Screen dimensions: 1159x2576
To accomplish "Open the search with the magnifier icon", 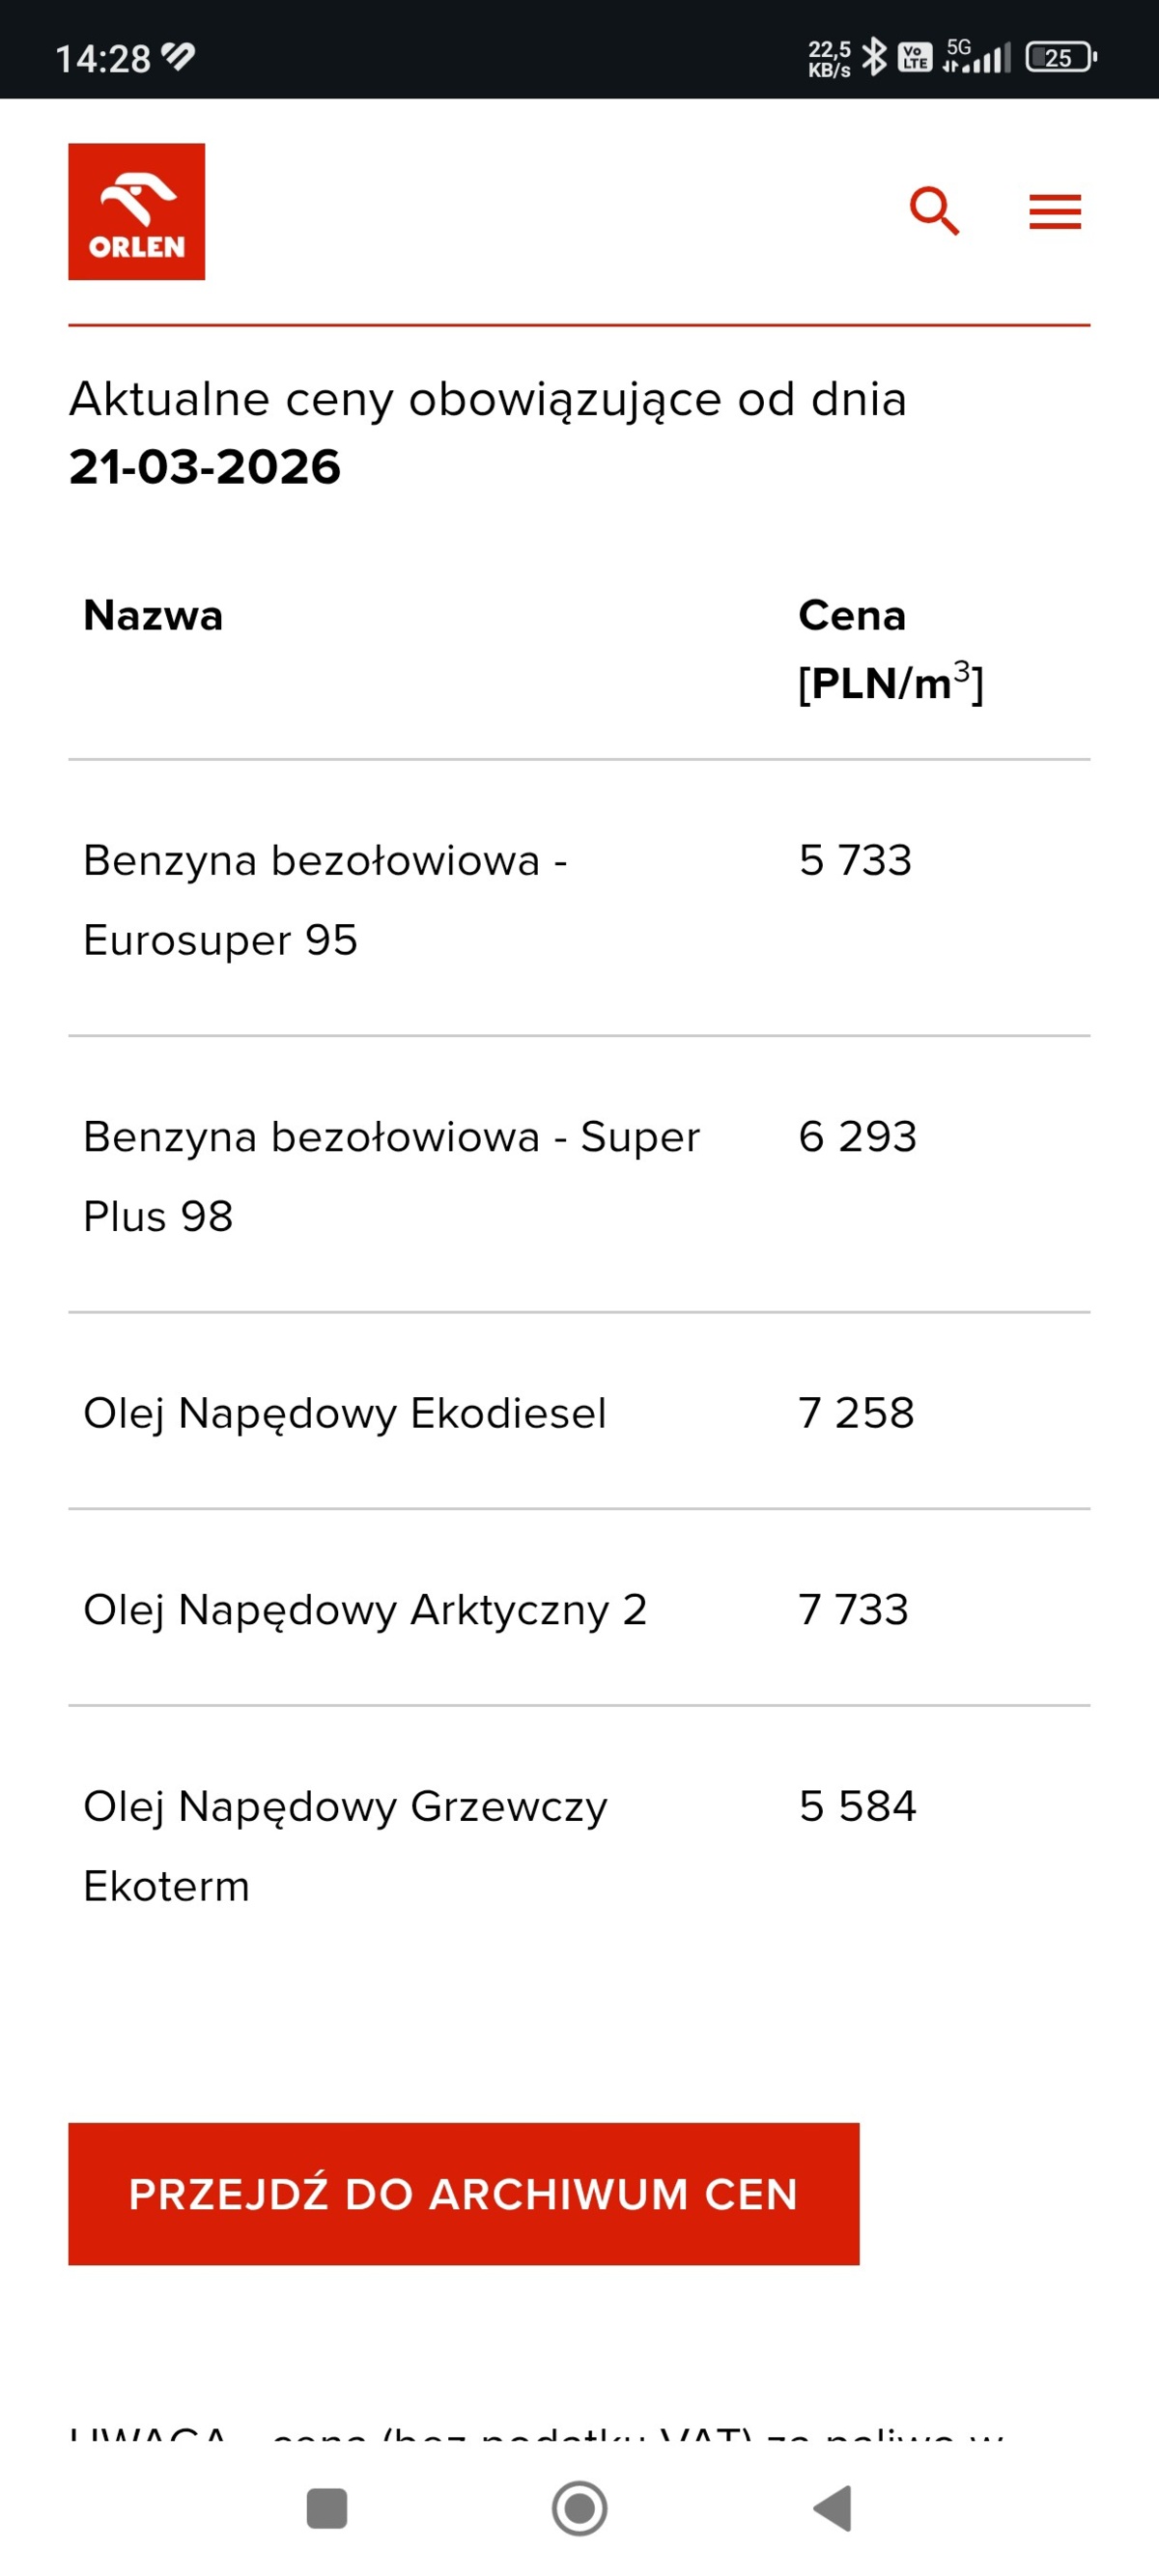I will click(x=934, y=211).
